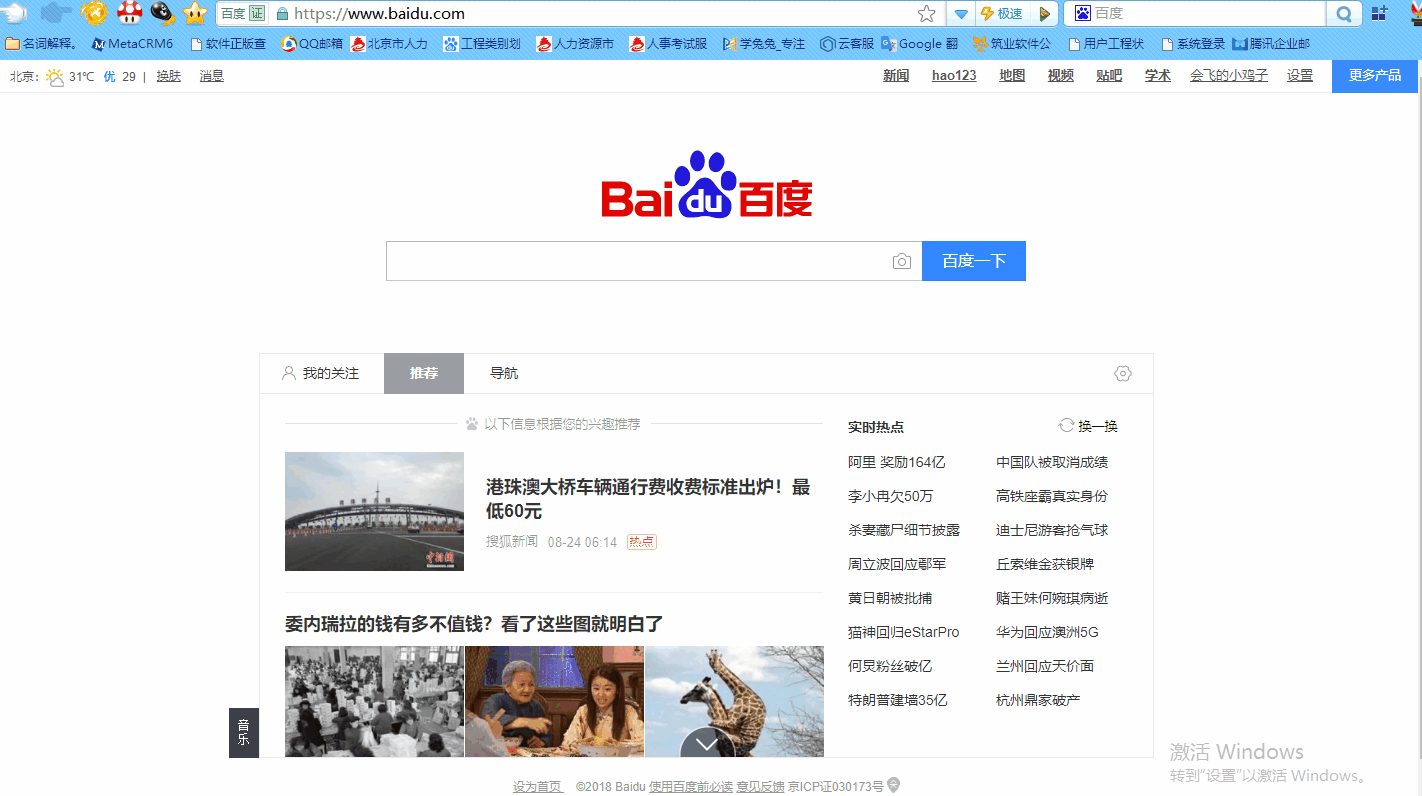
Task: Open the address bar dropdown arrow
Action: (960, 14)
